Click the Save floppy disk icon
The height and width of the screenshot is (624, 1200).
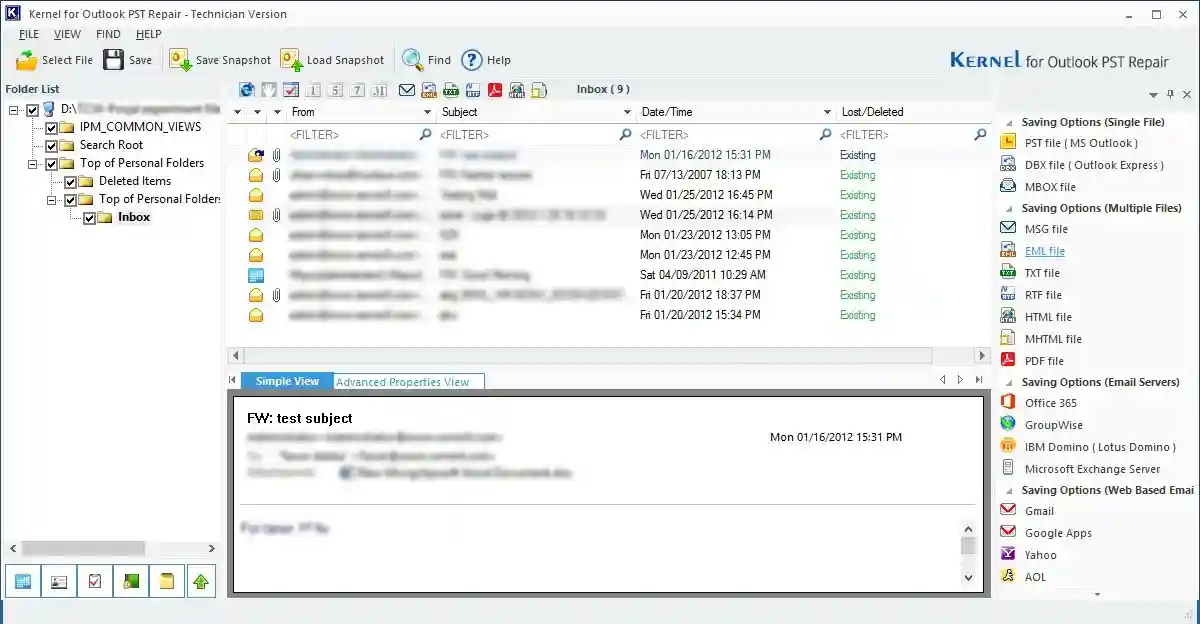click(x=114, y=60)
